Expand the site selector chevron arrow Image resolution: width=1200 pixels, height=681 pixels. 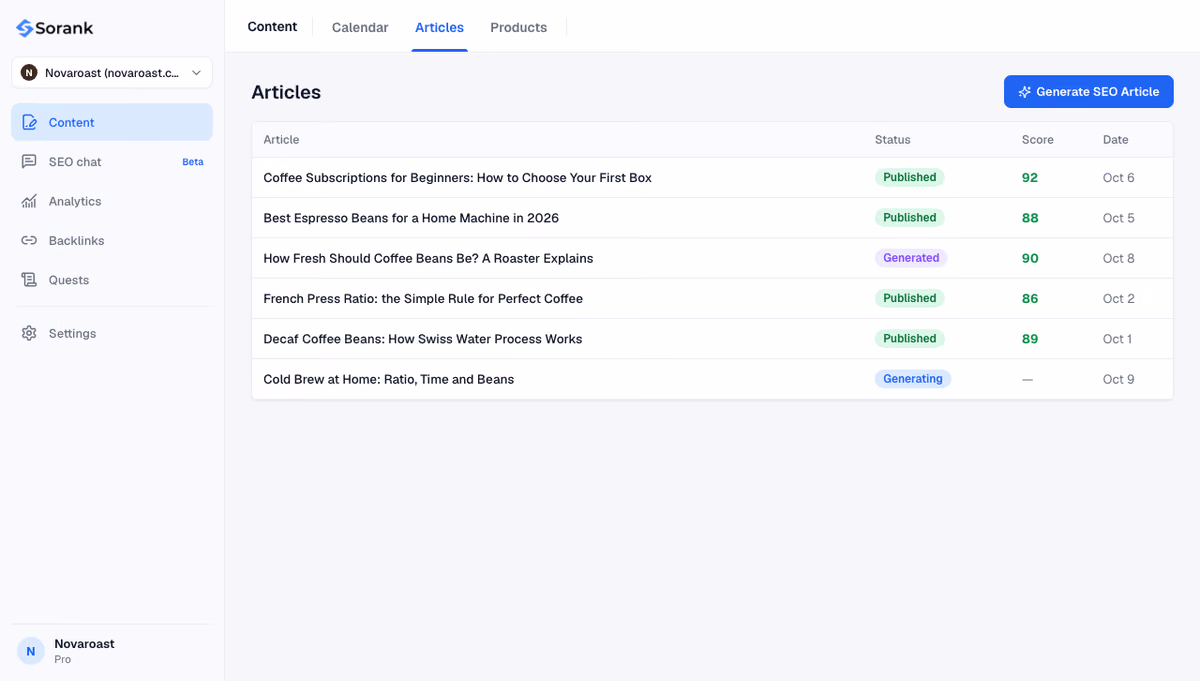(x=196, y=73)
